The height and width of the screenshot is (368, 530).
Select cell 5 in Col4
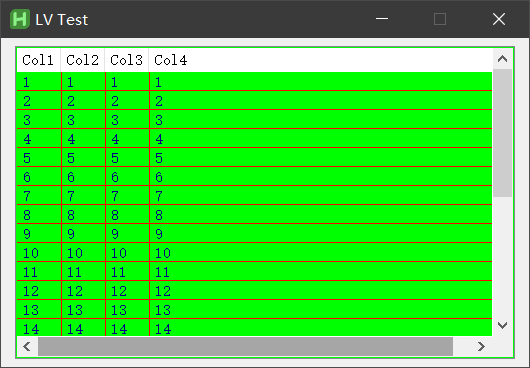[x=321, y=157]
